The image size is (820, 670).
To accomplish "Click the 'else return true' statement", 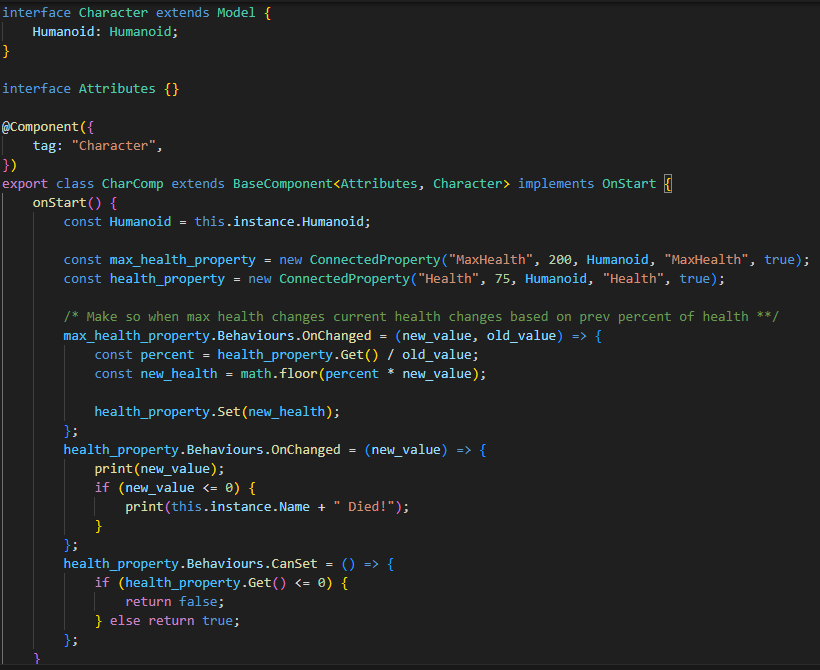I will pyautogui.click(x=174, y=621).
